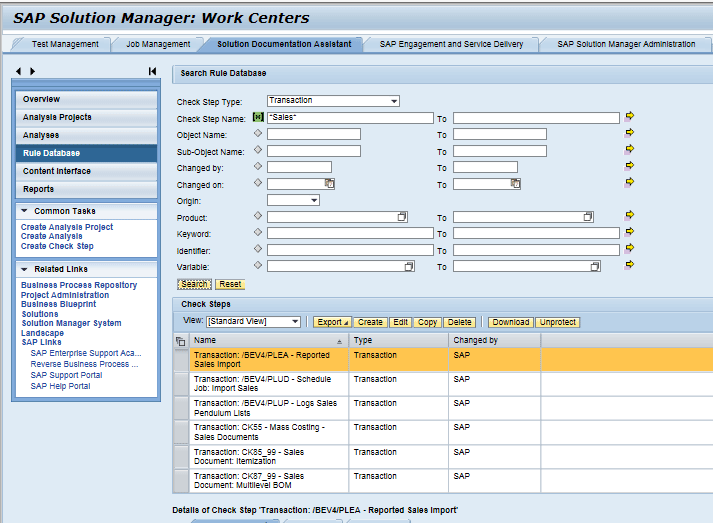
Task: Click multiple selection arrow for Variable row
Action: (629, 265)
